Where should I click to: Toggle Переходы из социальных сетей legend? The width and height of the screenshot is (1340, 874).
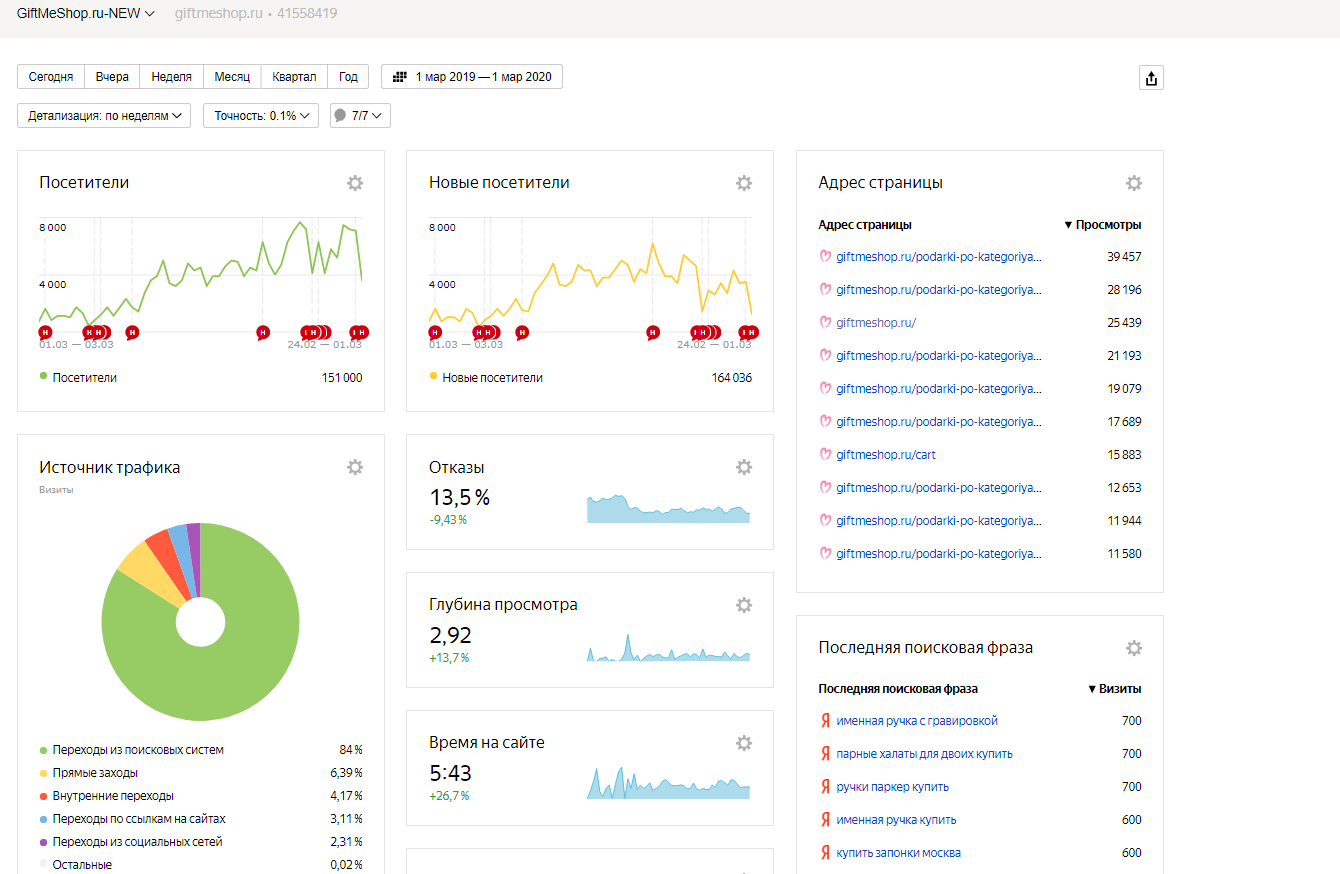131,842
